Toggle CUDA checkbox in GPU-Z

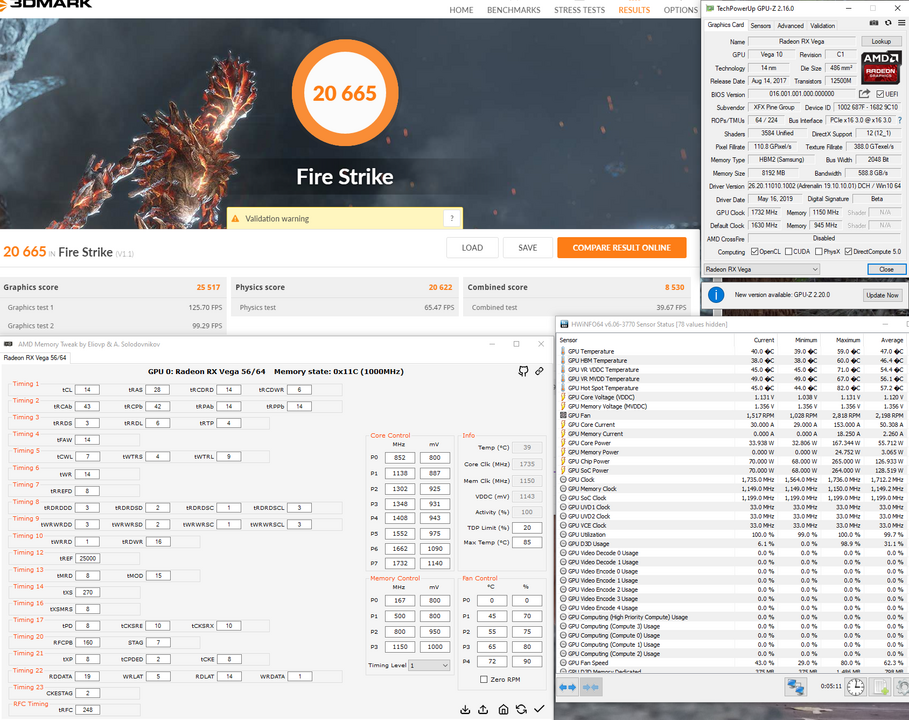tap(788, 252)
